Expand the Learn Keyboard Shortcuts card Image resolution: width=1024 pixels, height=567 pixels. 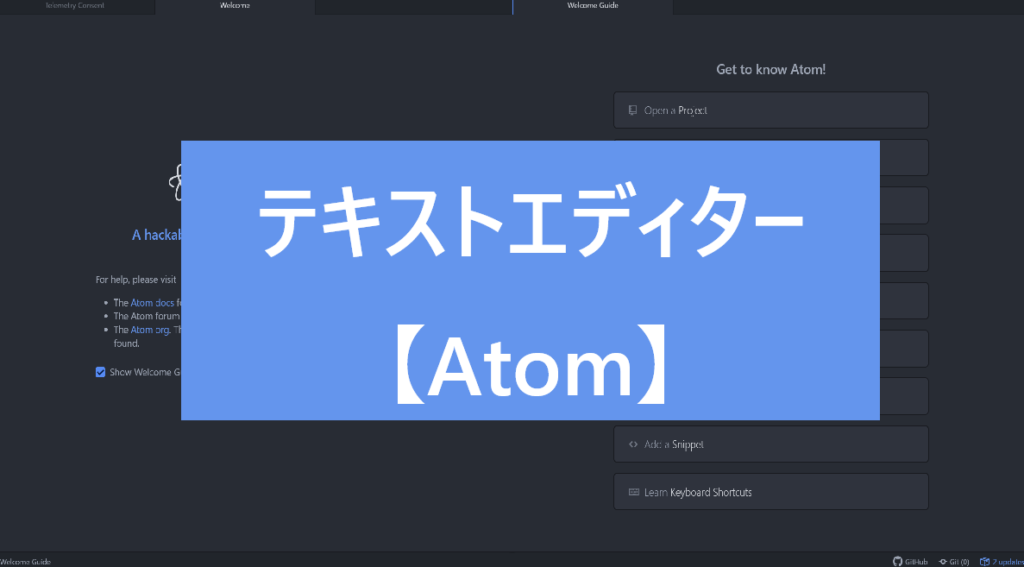click(771, 492)
